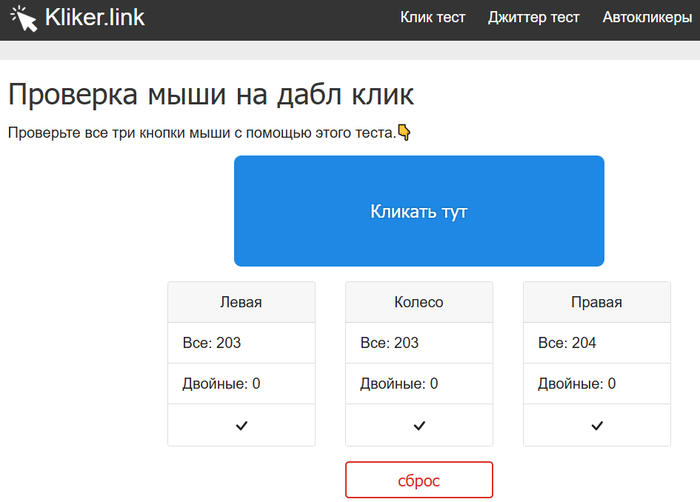Click the Проверка мыши на дабл клик heading
Image resolution: width=700 pixels, height=502 pixels.
pos(211,95)
